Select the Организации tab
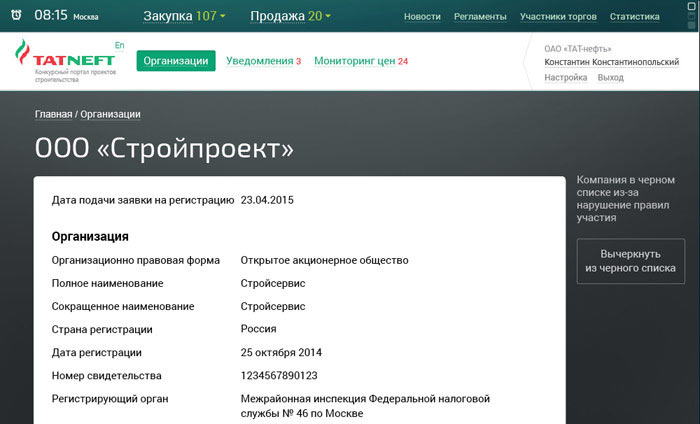This screenshot has width=700, height=424. (x=176, y=61)
